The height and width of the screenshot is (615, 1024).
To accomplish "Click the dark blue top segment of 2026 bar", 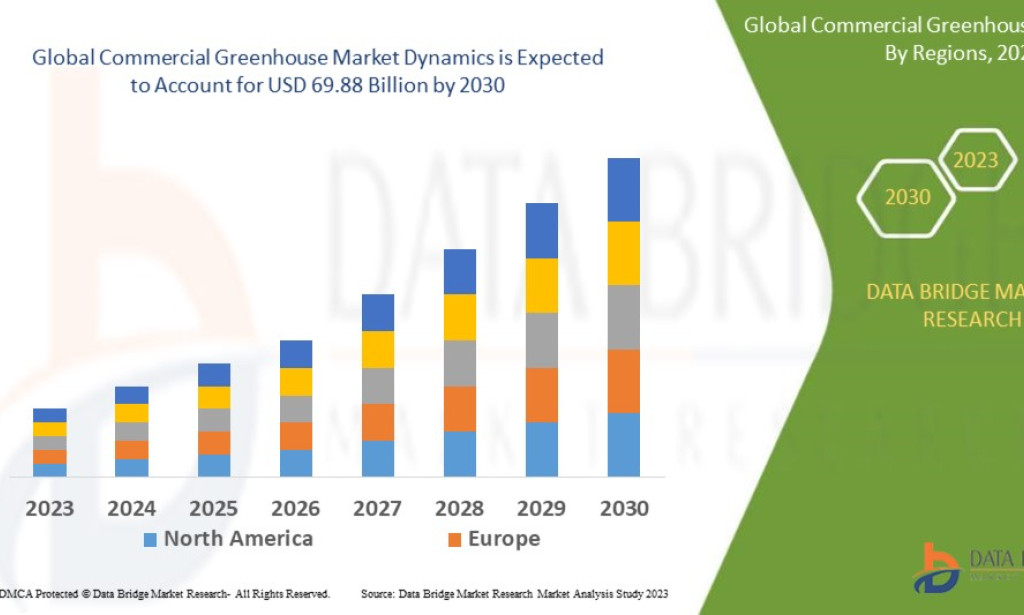I will click(296, 355).
